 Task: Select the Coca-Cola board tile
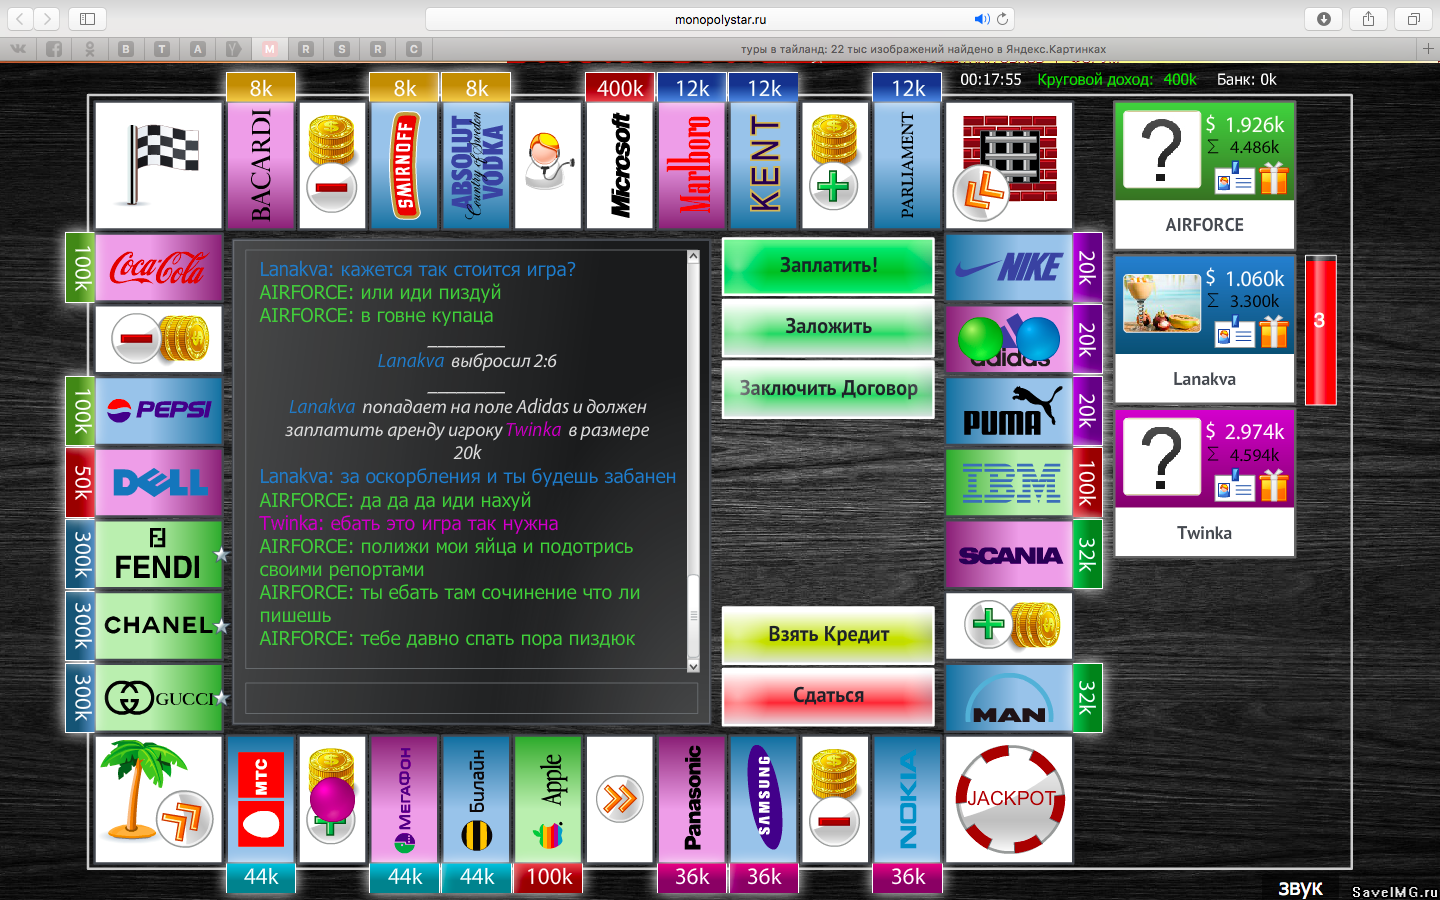(159, 268)
